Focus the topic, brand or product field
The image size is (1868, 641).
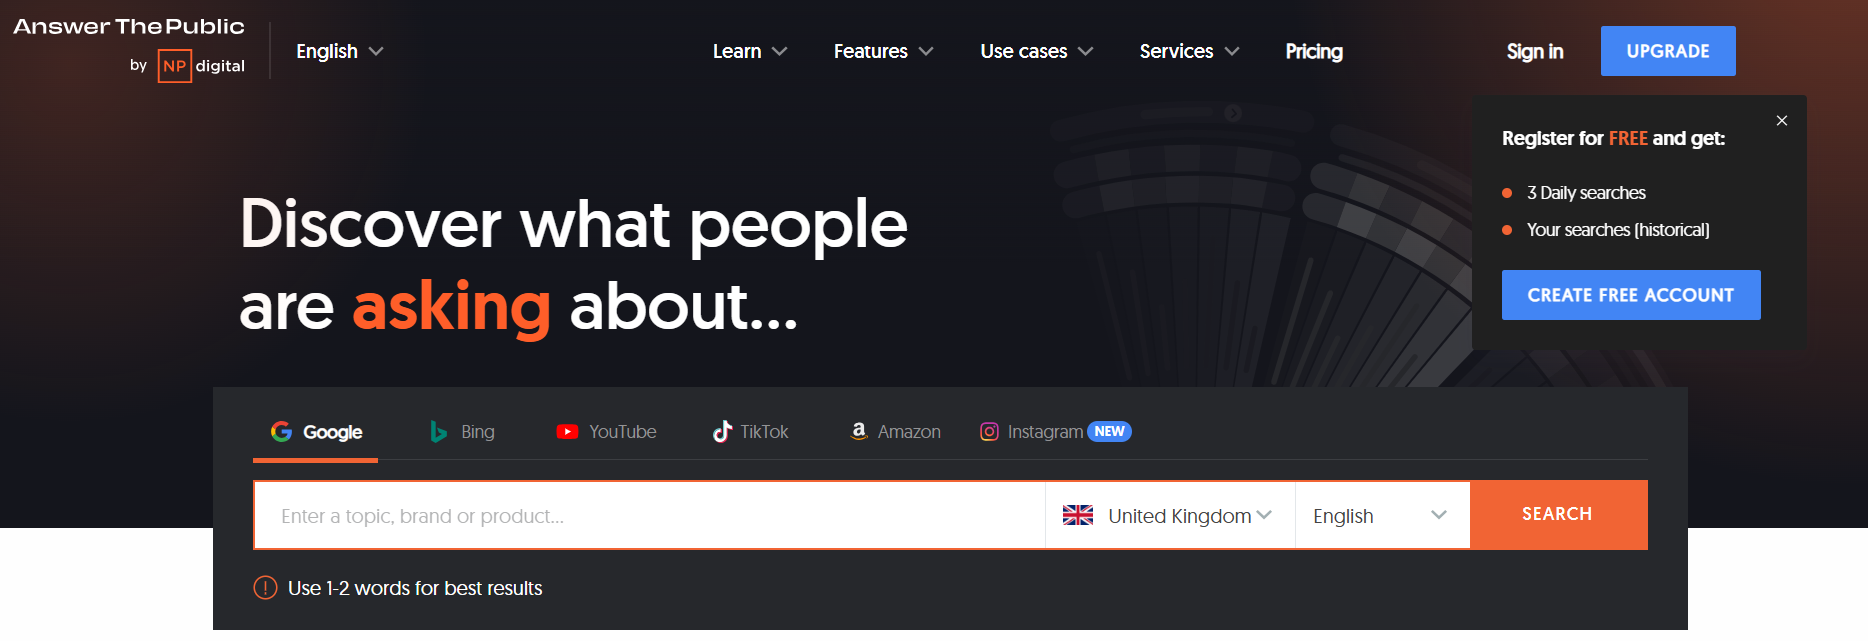(x=650, y=515)
